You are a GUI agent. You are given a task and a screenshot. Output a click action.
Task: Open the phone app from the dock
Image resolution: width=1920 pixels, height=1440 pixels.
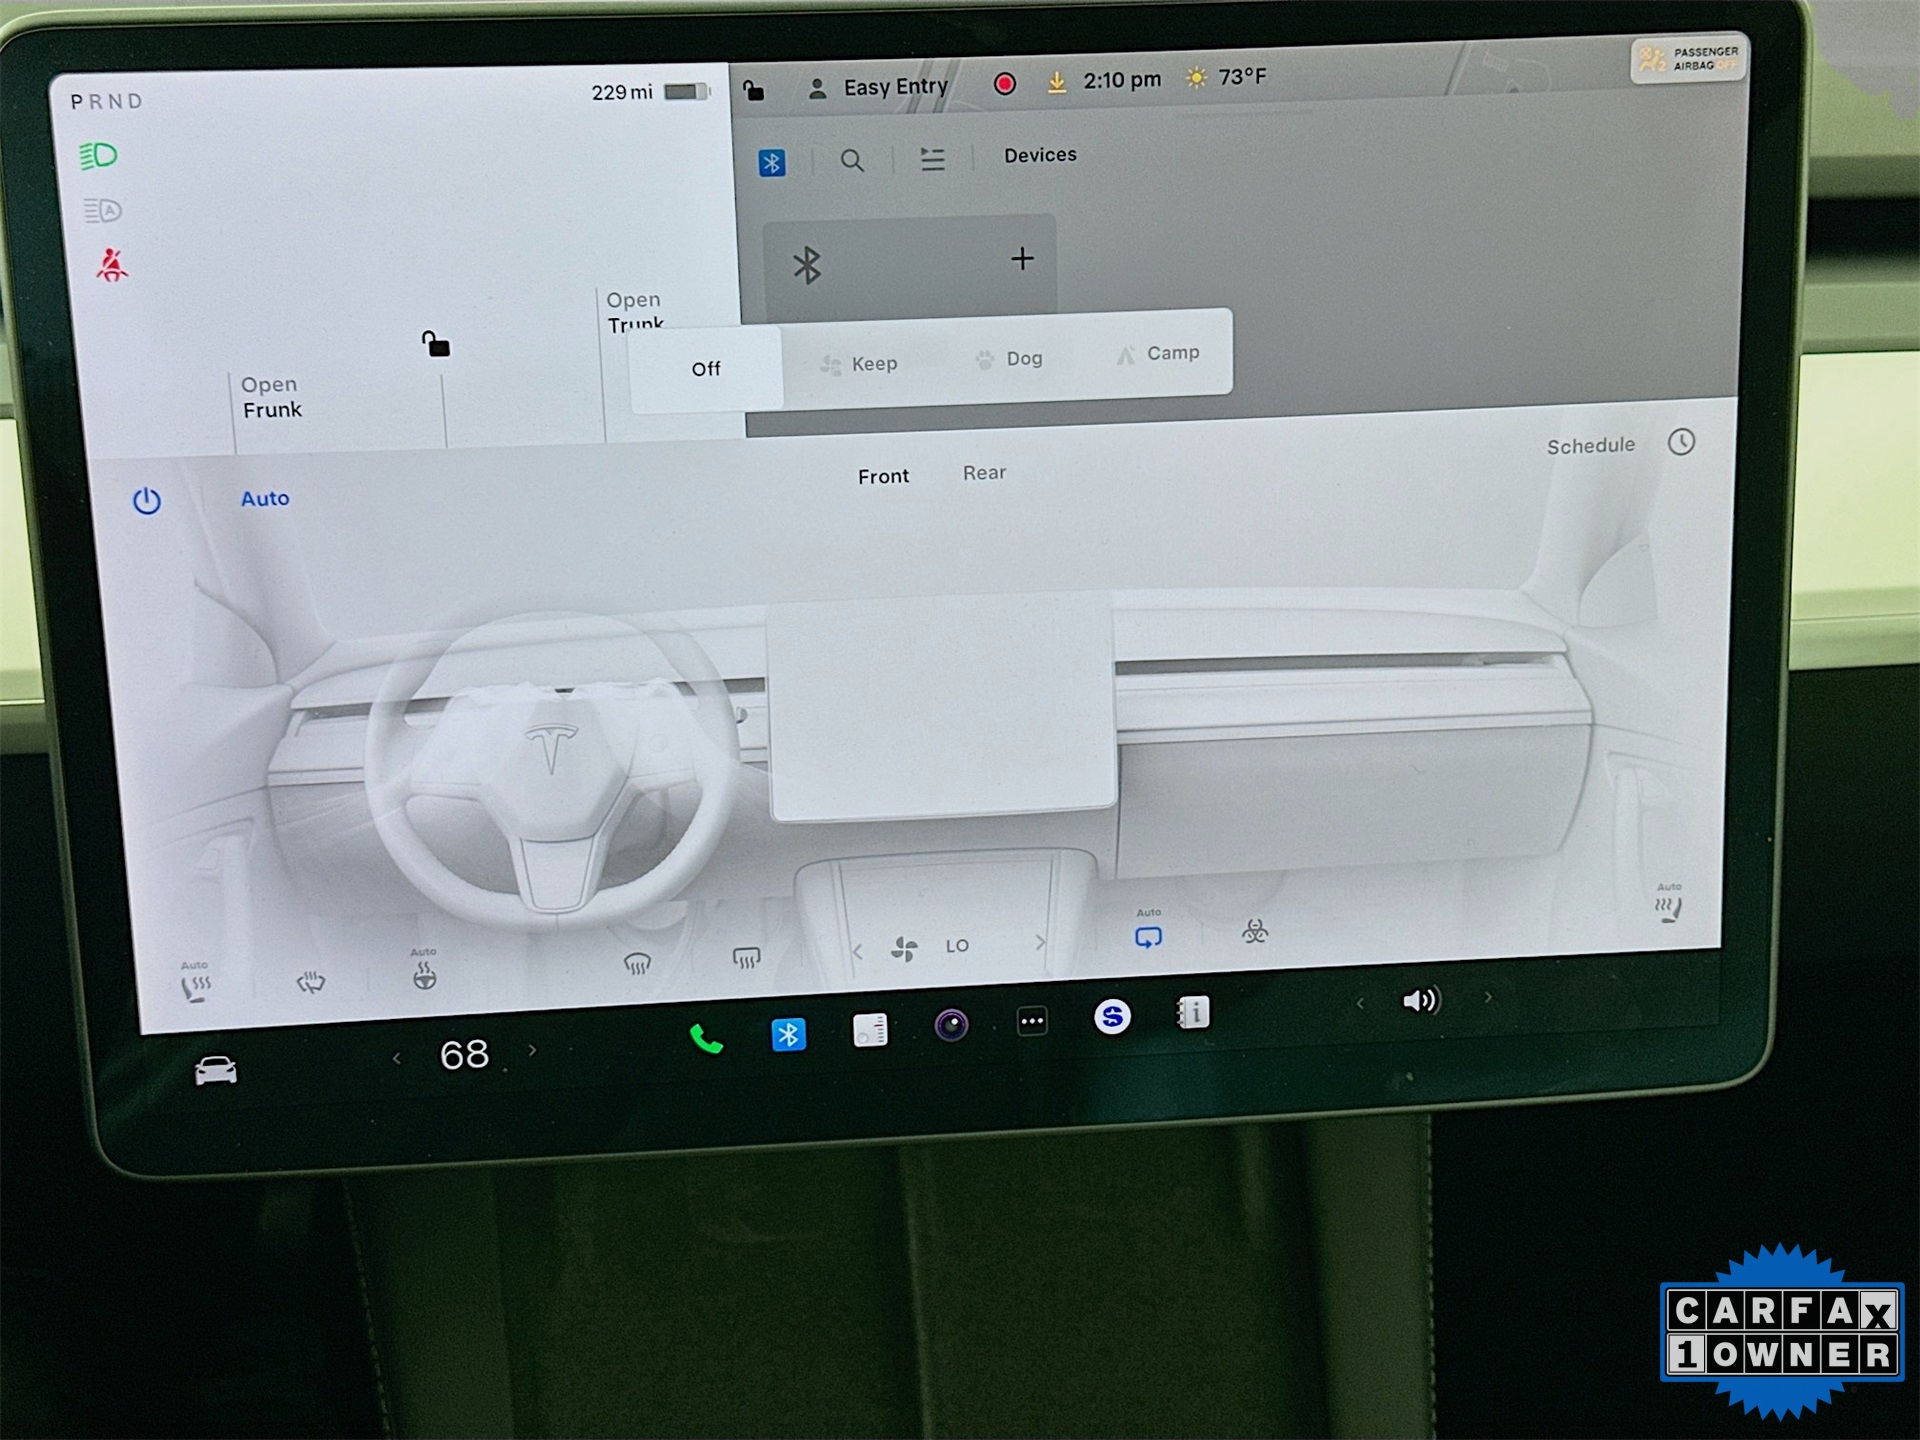706,1039
